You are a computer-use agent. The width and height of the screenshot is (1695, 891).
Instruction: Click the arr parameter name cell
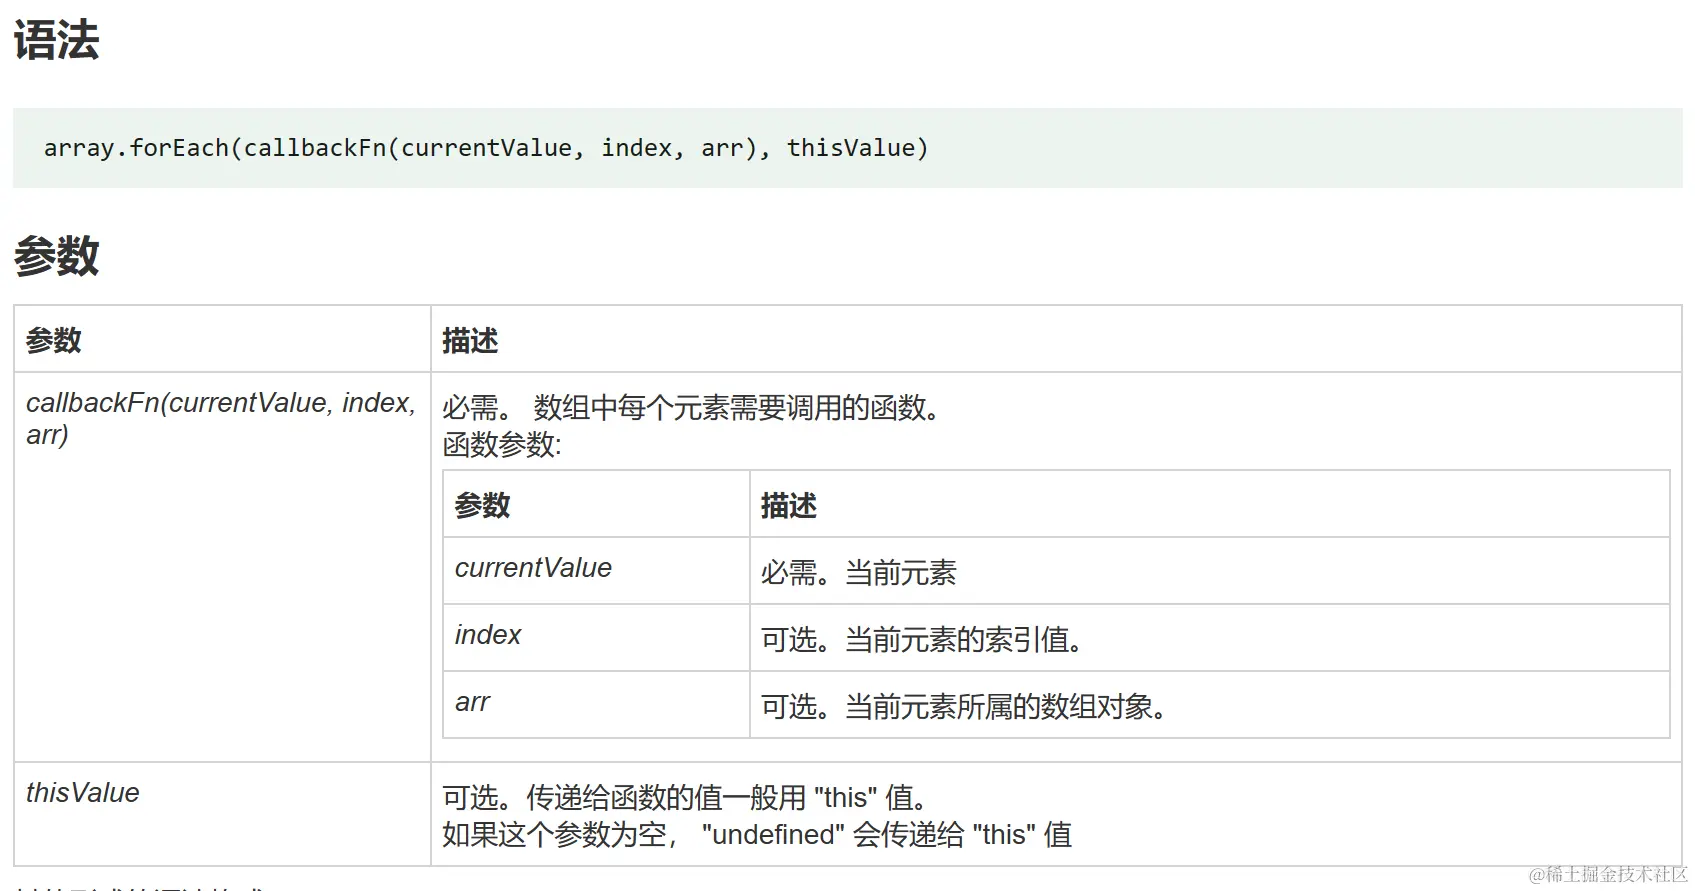click(x=472, y=702)
